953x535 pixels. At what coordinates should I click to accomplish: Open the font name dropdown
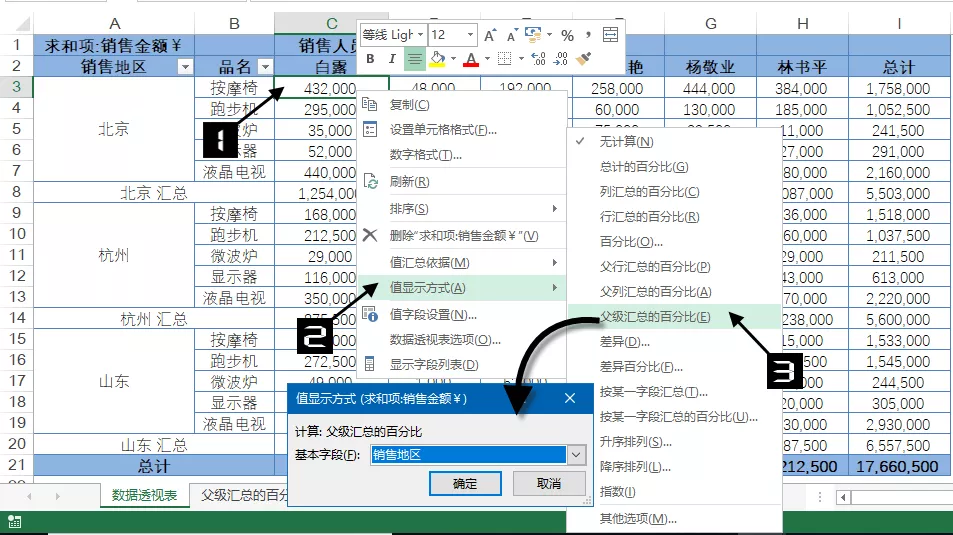420,35
